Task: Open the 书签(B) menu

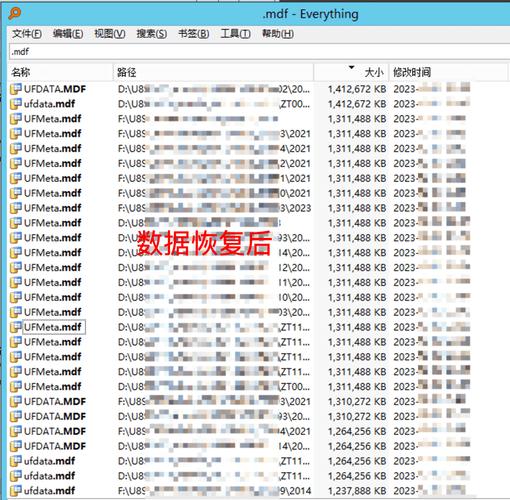Action: pyautogui.click(x=194, y=34)
